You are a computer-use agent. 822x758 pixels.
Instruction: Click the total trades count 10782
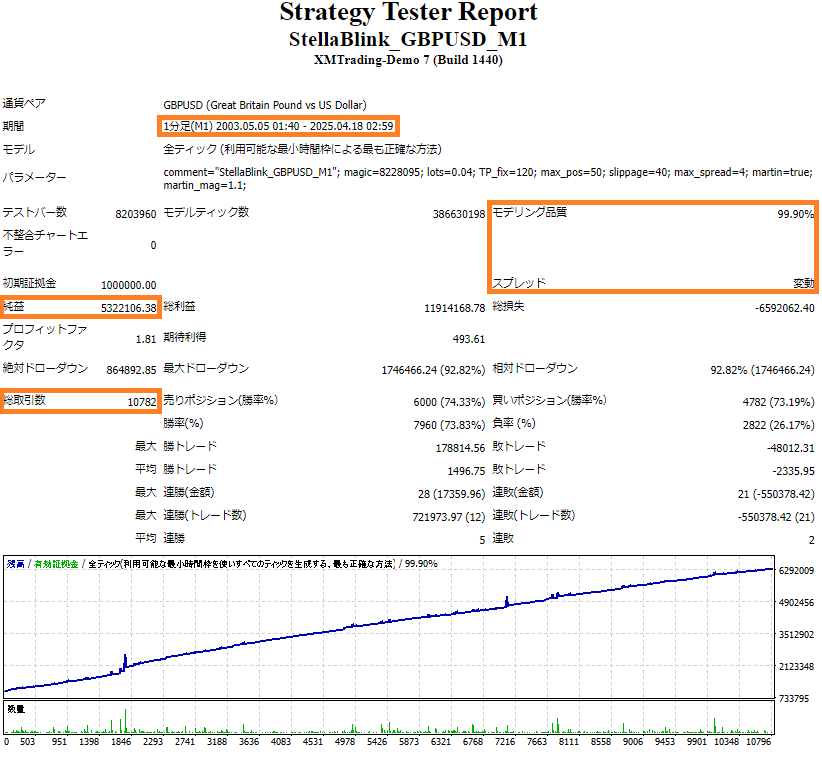point(142,402)
